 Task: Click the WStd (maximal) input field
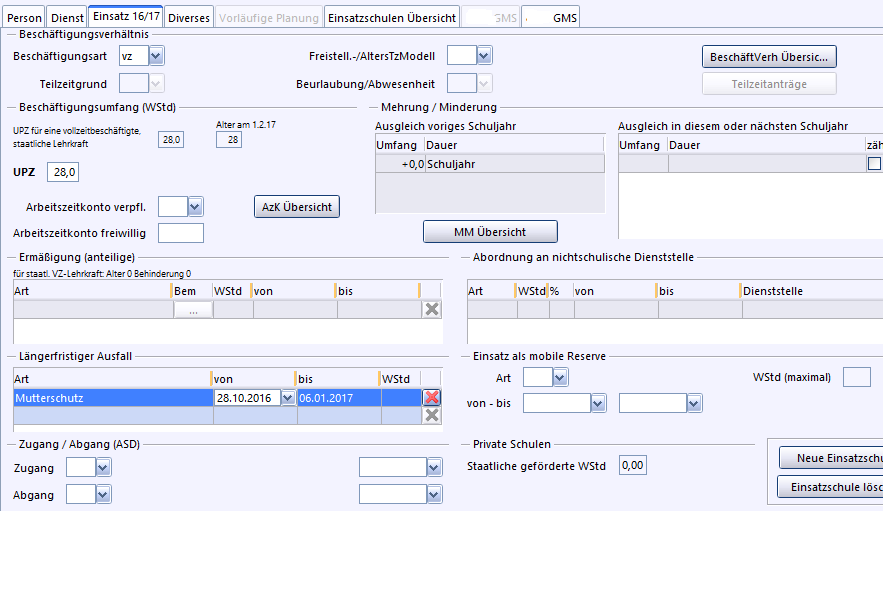pos(857,377)
